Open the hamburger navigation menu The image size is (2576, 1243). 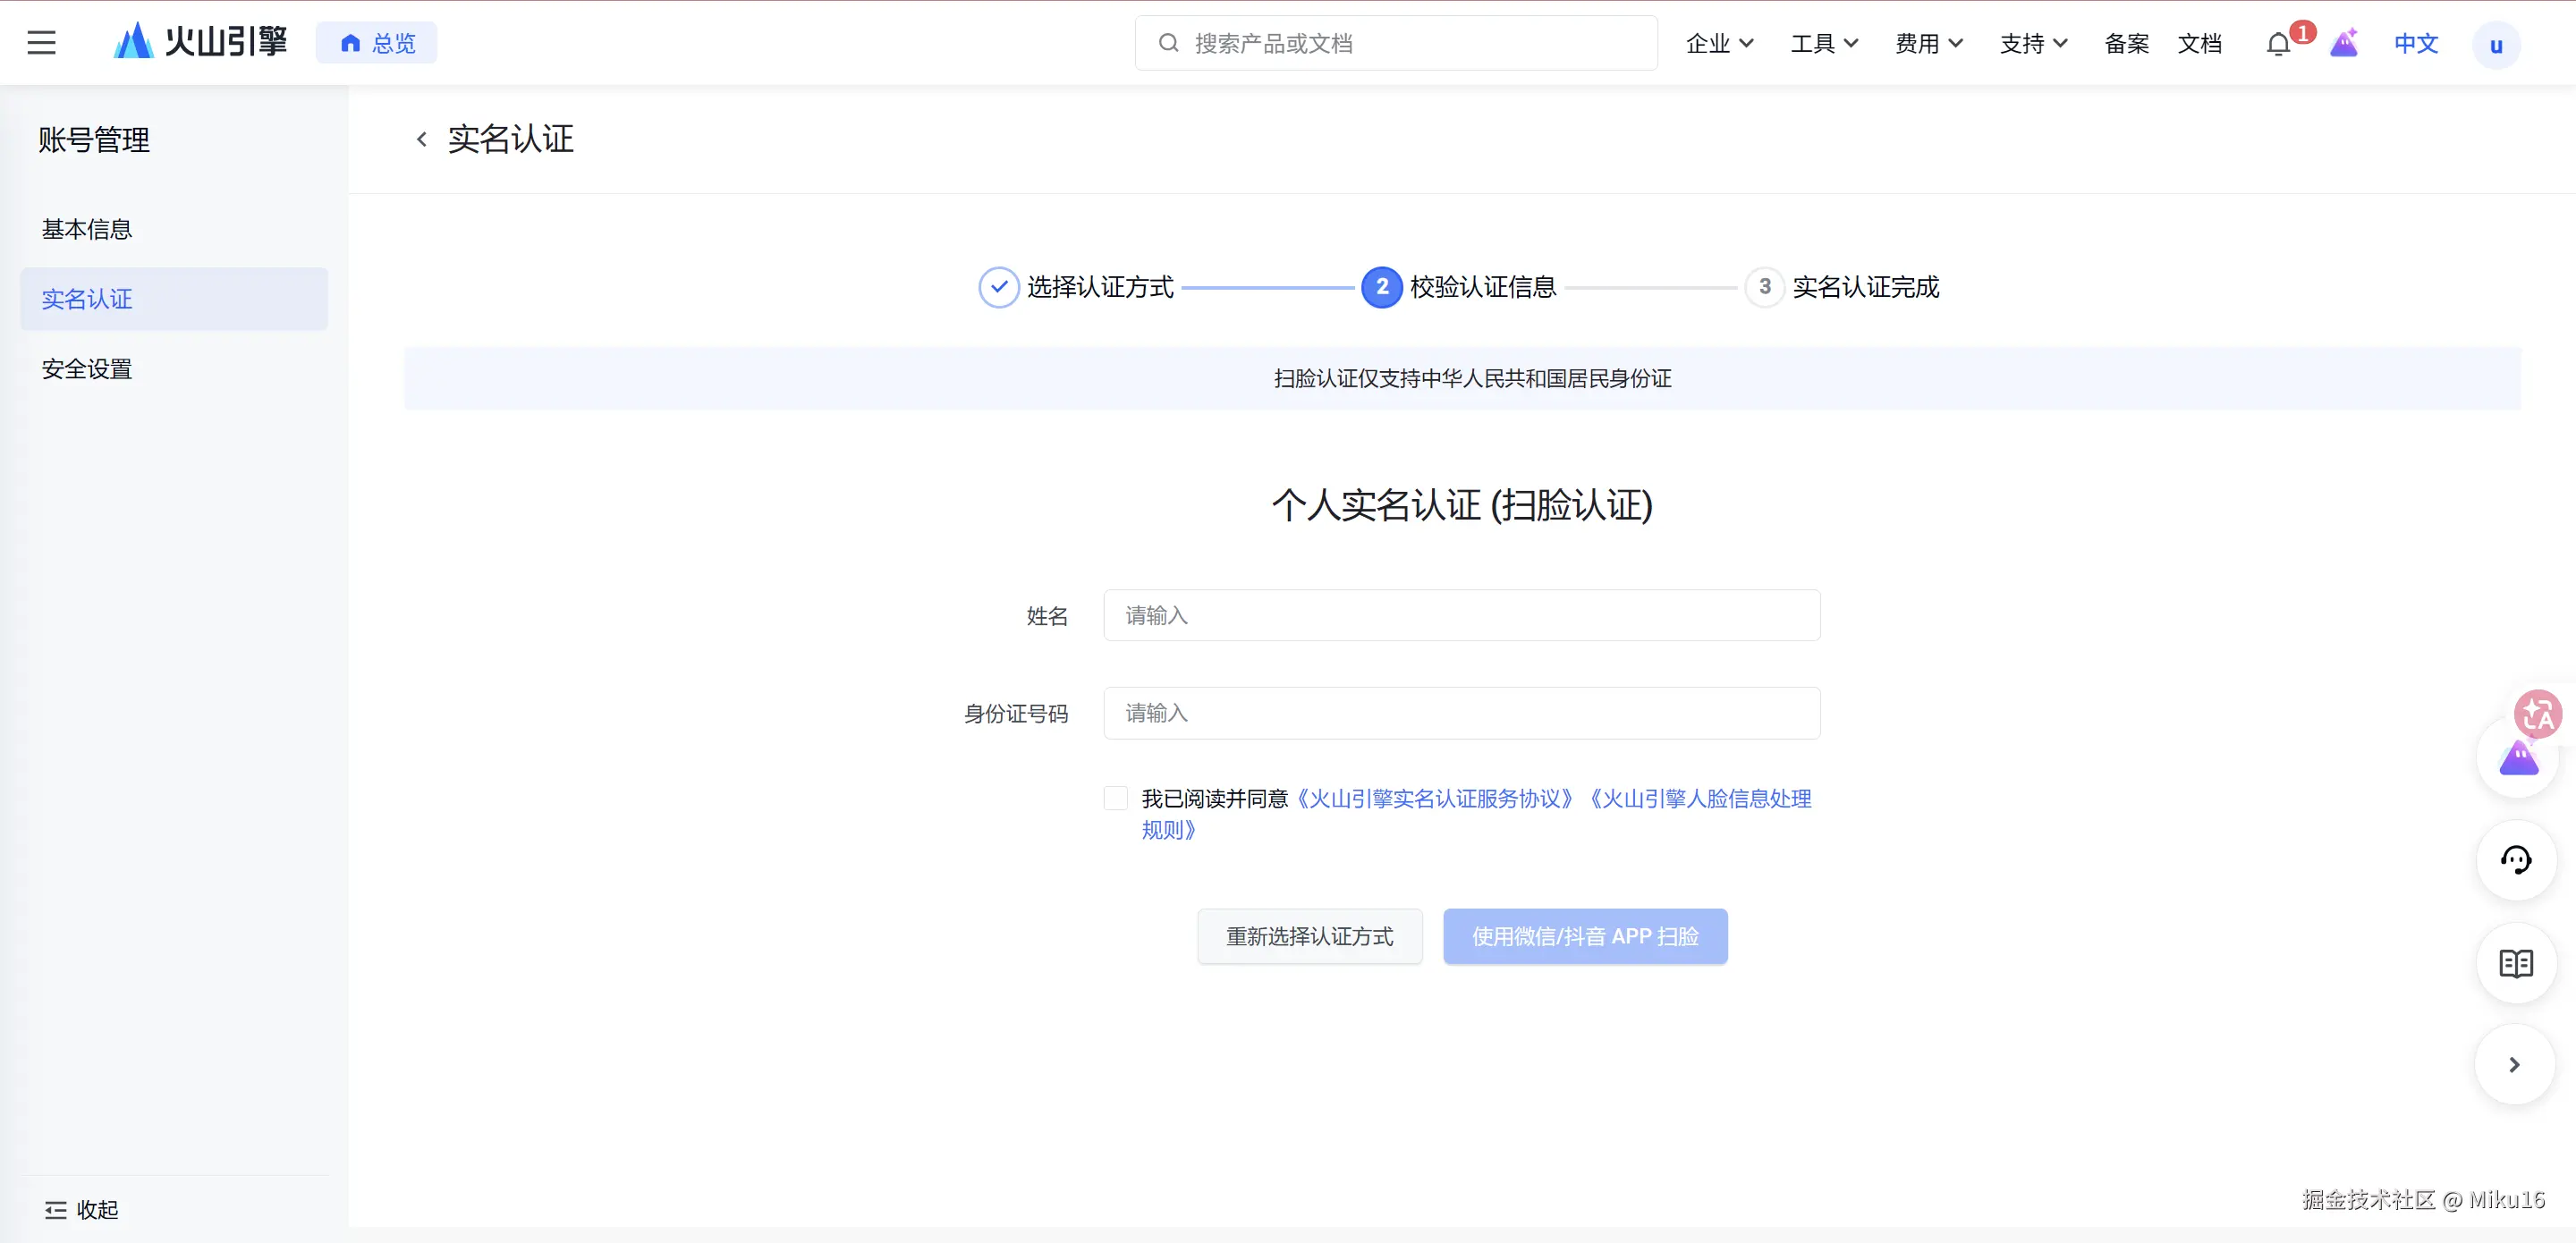click(x=41, y=43)
